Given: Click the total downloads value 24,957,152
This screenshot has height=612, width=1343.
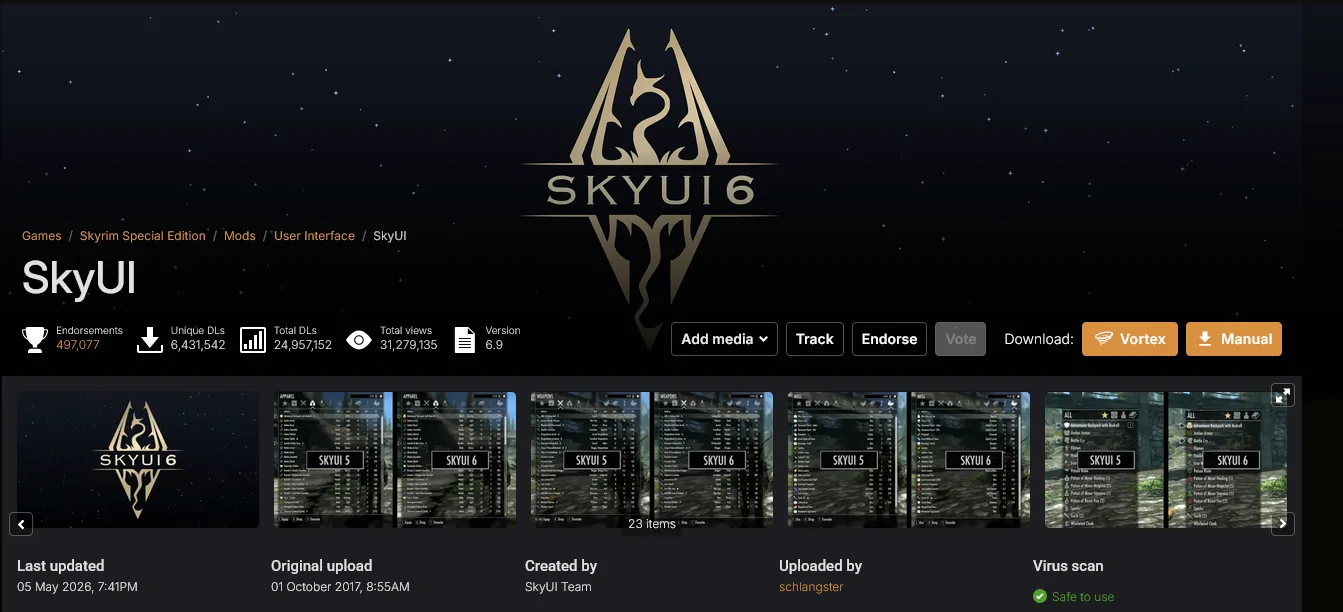Looking at the screenshot, I should coord(304,345).
